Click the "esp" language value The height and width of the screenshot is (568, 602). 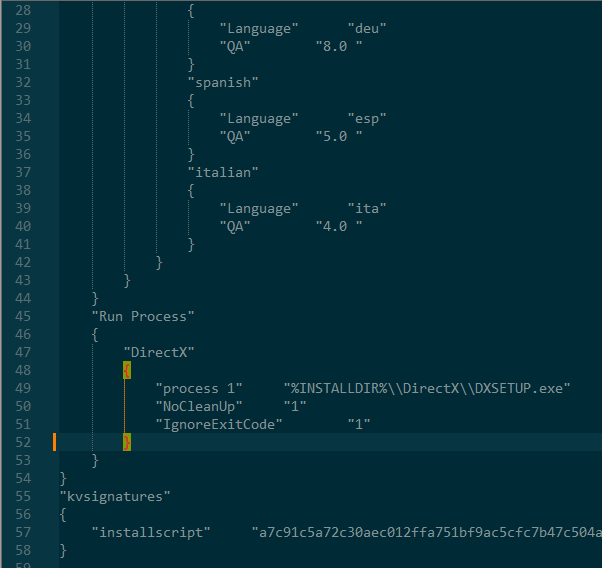coord(367,118)
